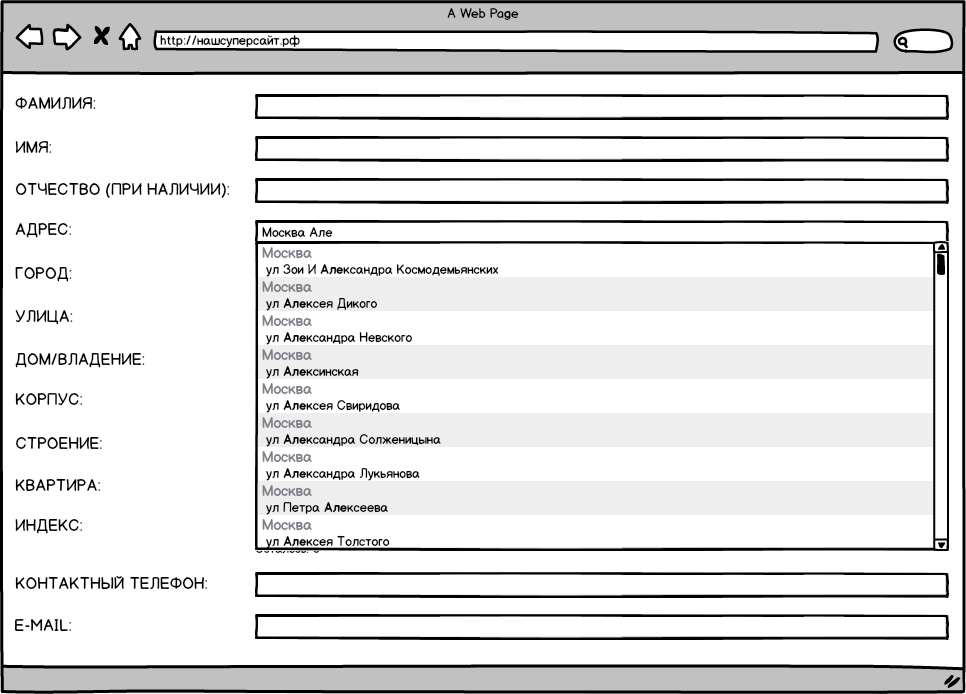Focus the Фамилия input field

coord(601,107)
